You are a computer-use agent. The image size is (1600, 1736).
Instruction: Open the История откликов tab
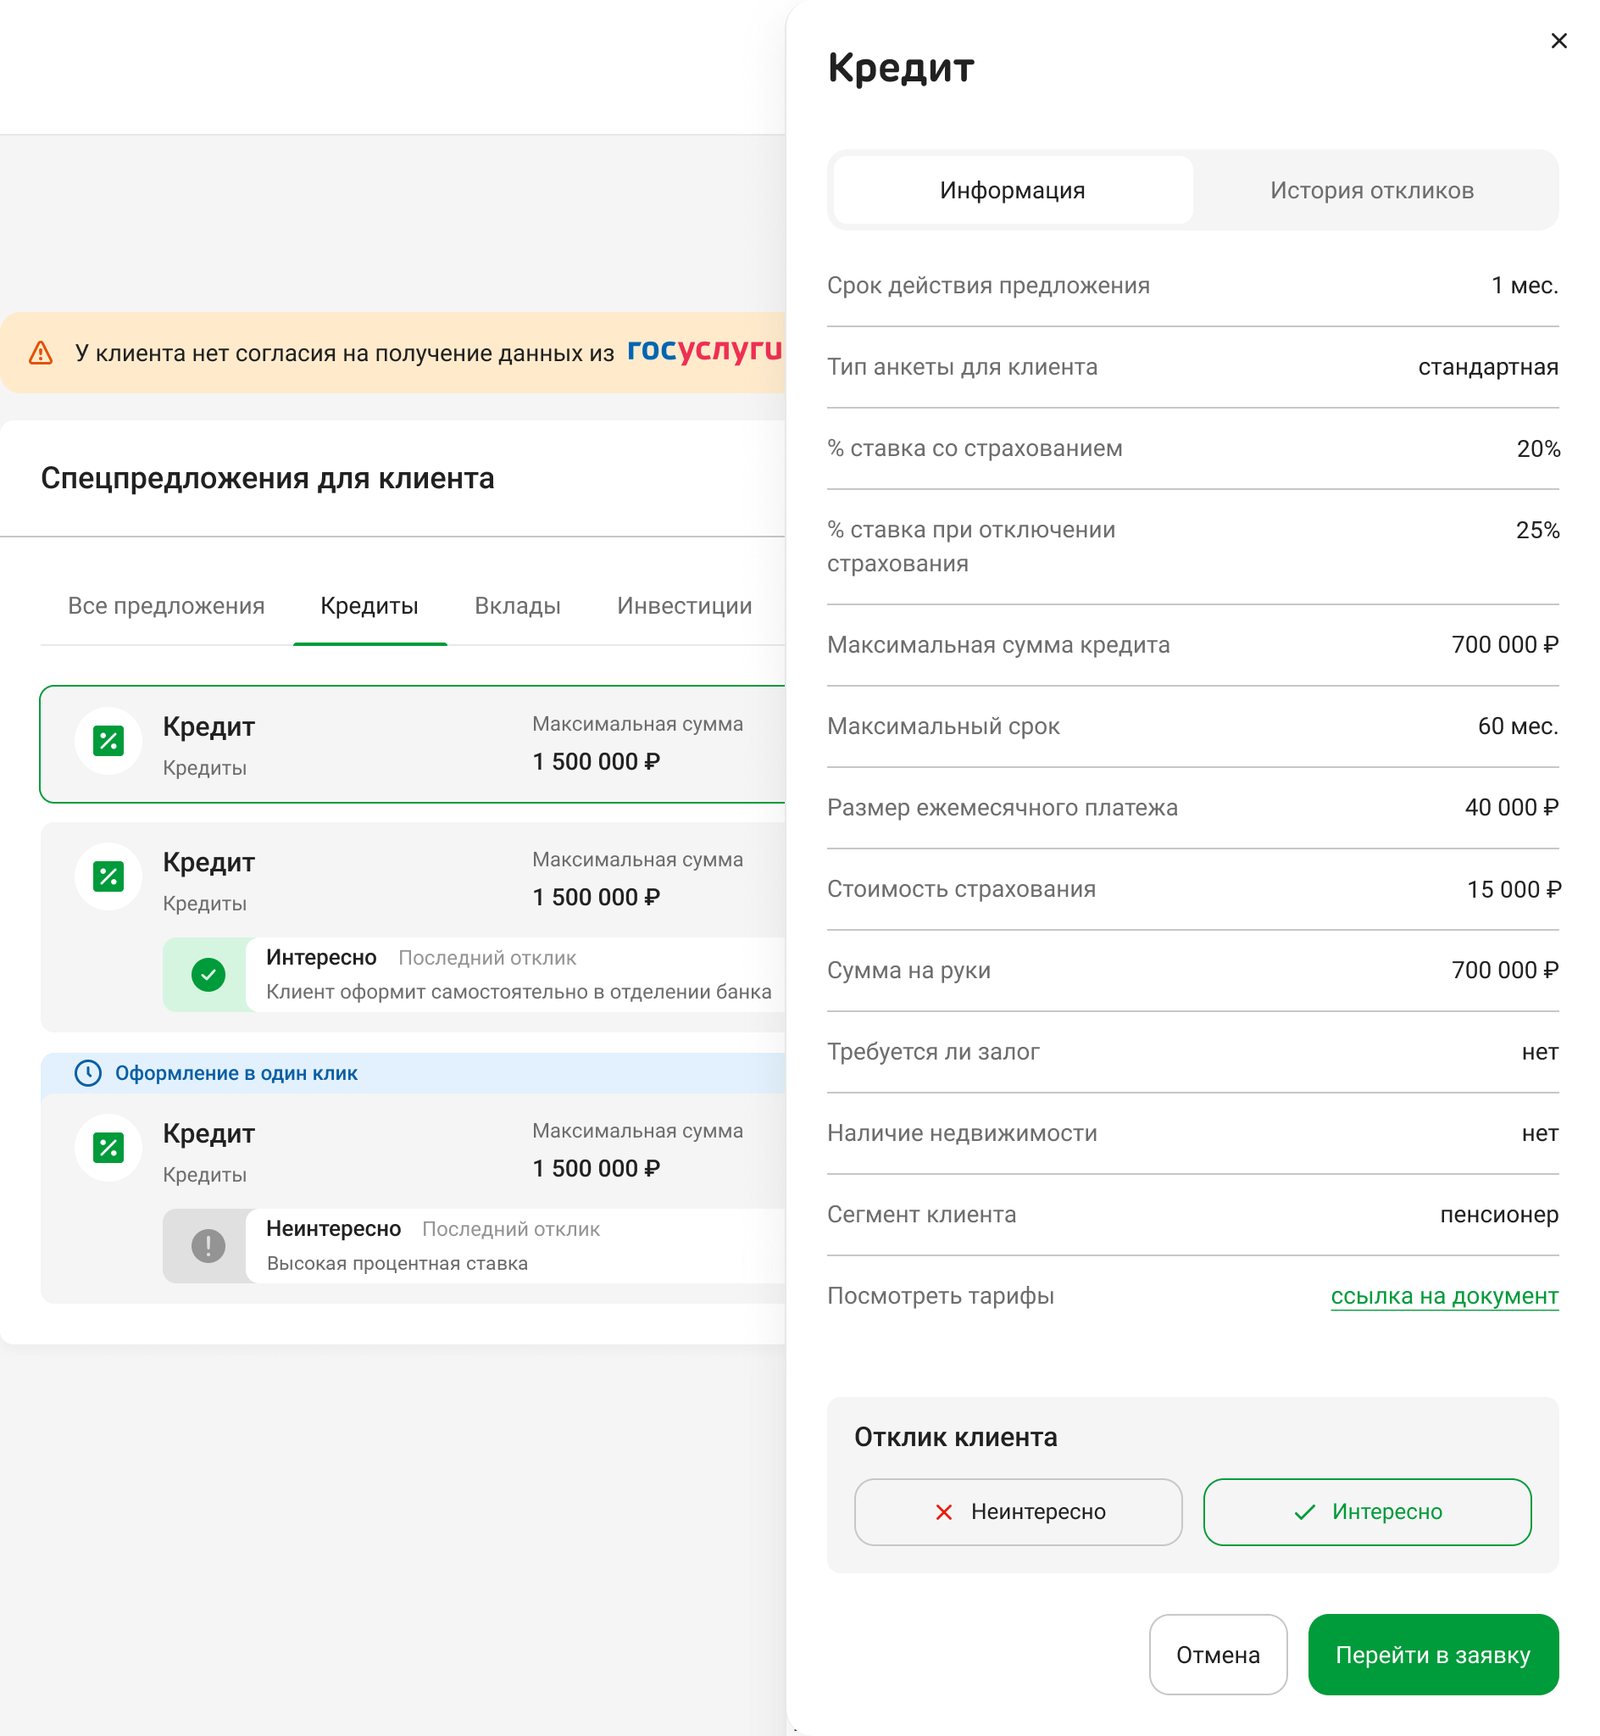1372,190
